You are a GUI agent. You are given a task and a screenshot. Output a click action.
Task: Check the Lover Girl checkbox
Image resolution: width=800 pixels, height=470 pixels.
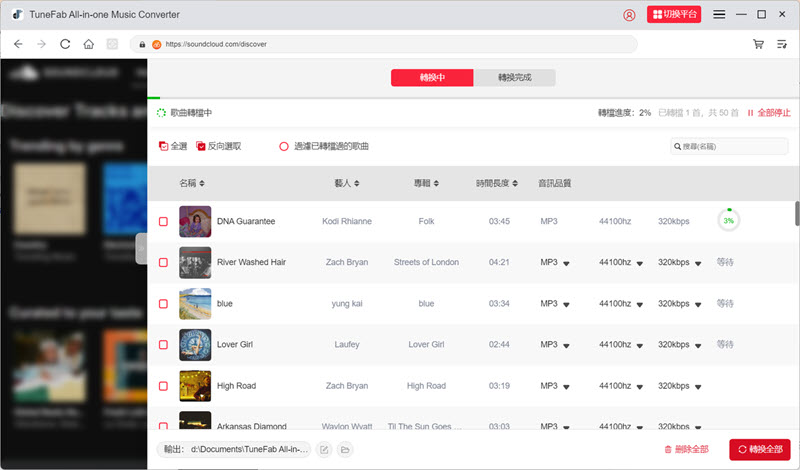163,344
